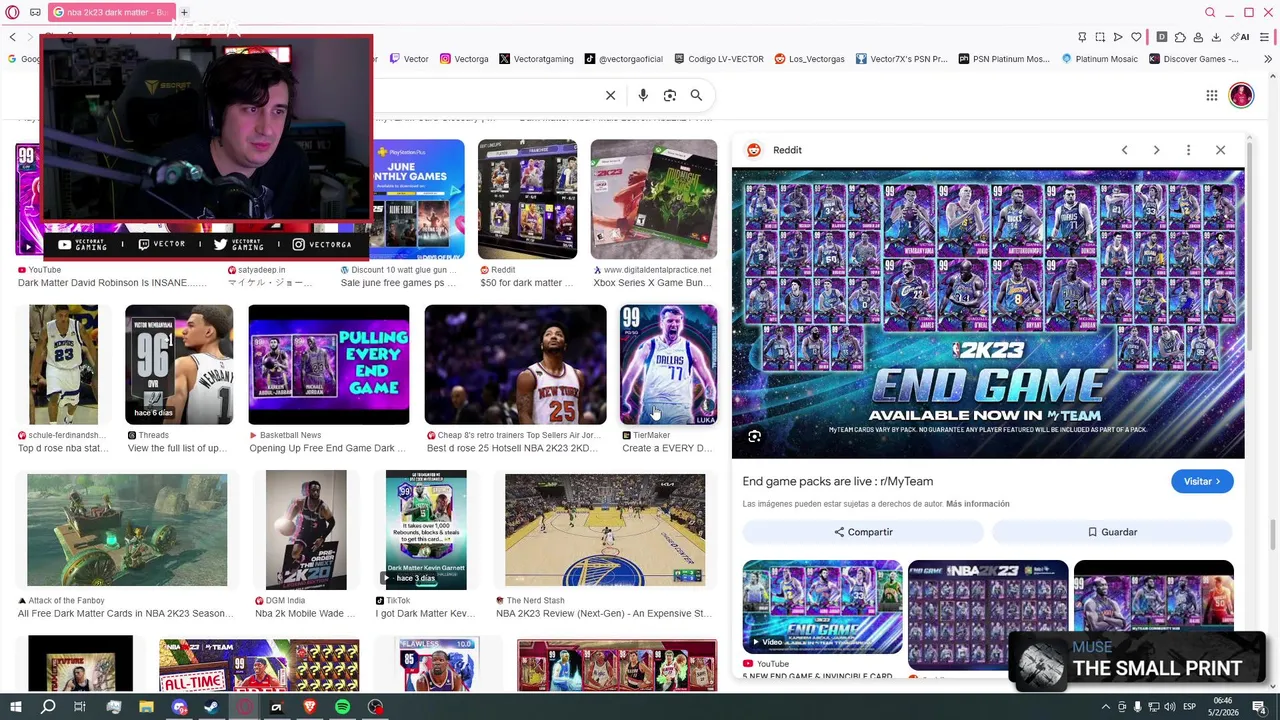Open the notification center icon
Image resolution: width=1280 pixels, height=720 pixels.
(x=1257, y=707)
